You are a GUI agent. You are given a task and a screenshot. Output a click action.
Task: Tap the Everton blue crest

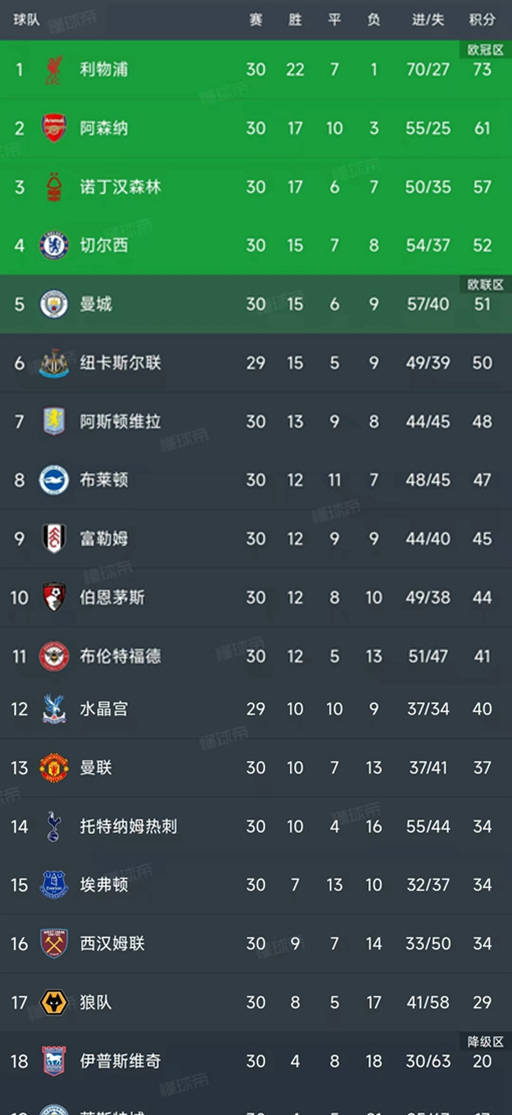54,885
